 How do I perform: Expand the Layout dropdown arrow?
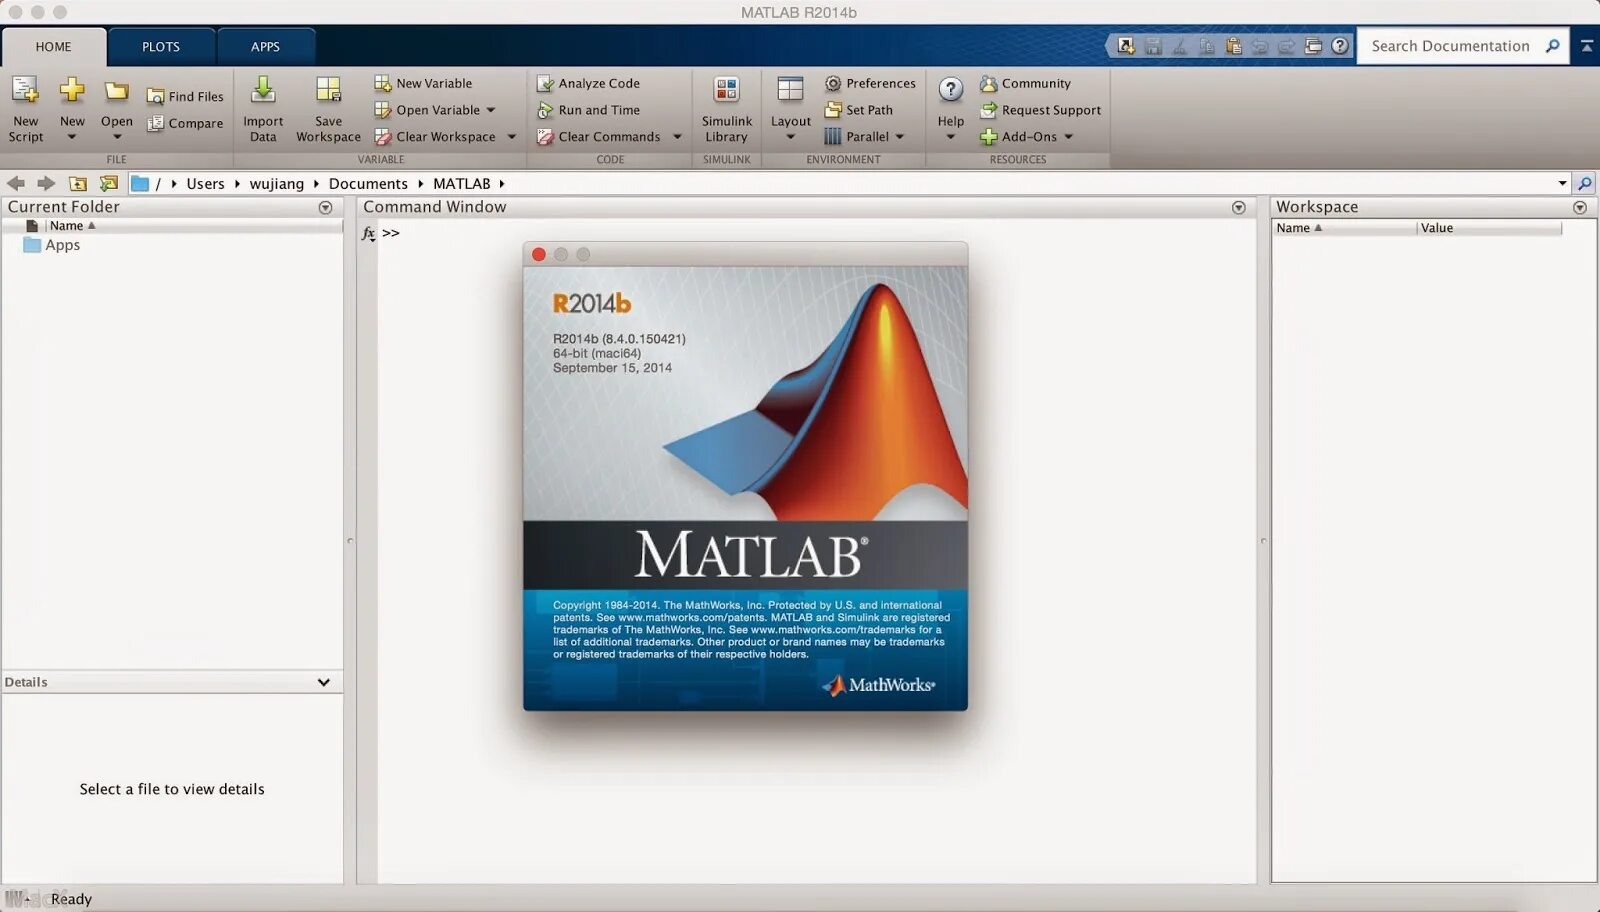[x=790, y=137]
